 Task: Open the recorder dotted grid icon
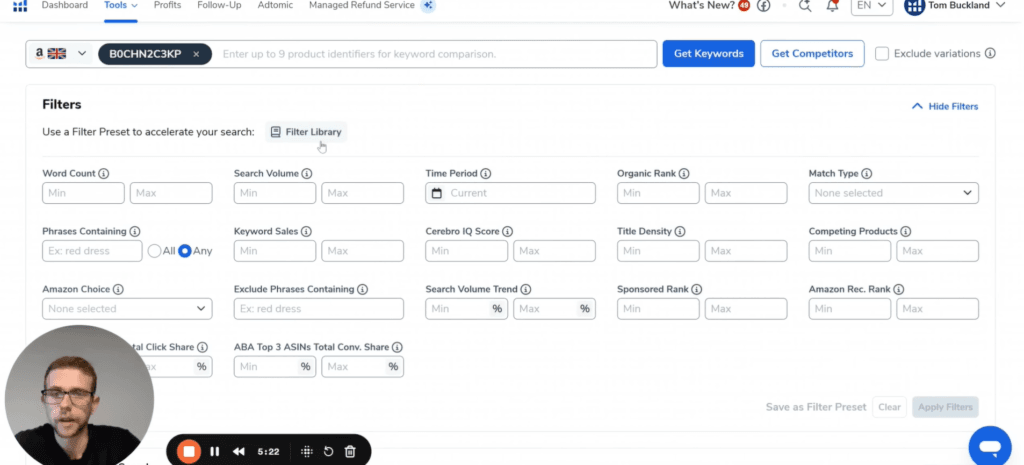[x=306, y=451]
